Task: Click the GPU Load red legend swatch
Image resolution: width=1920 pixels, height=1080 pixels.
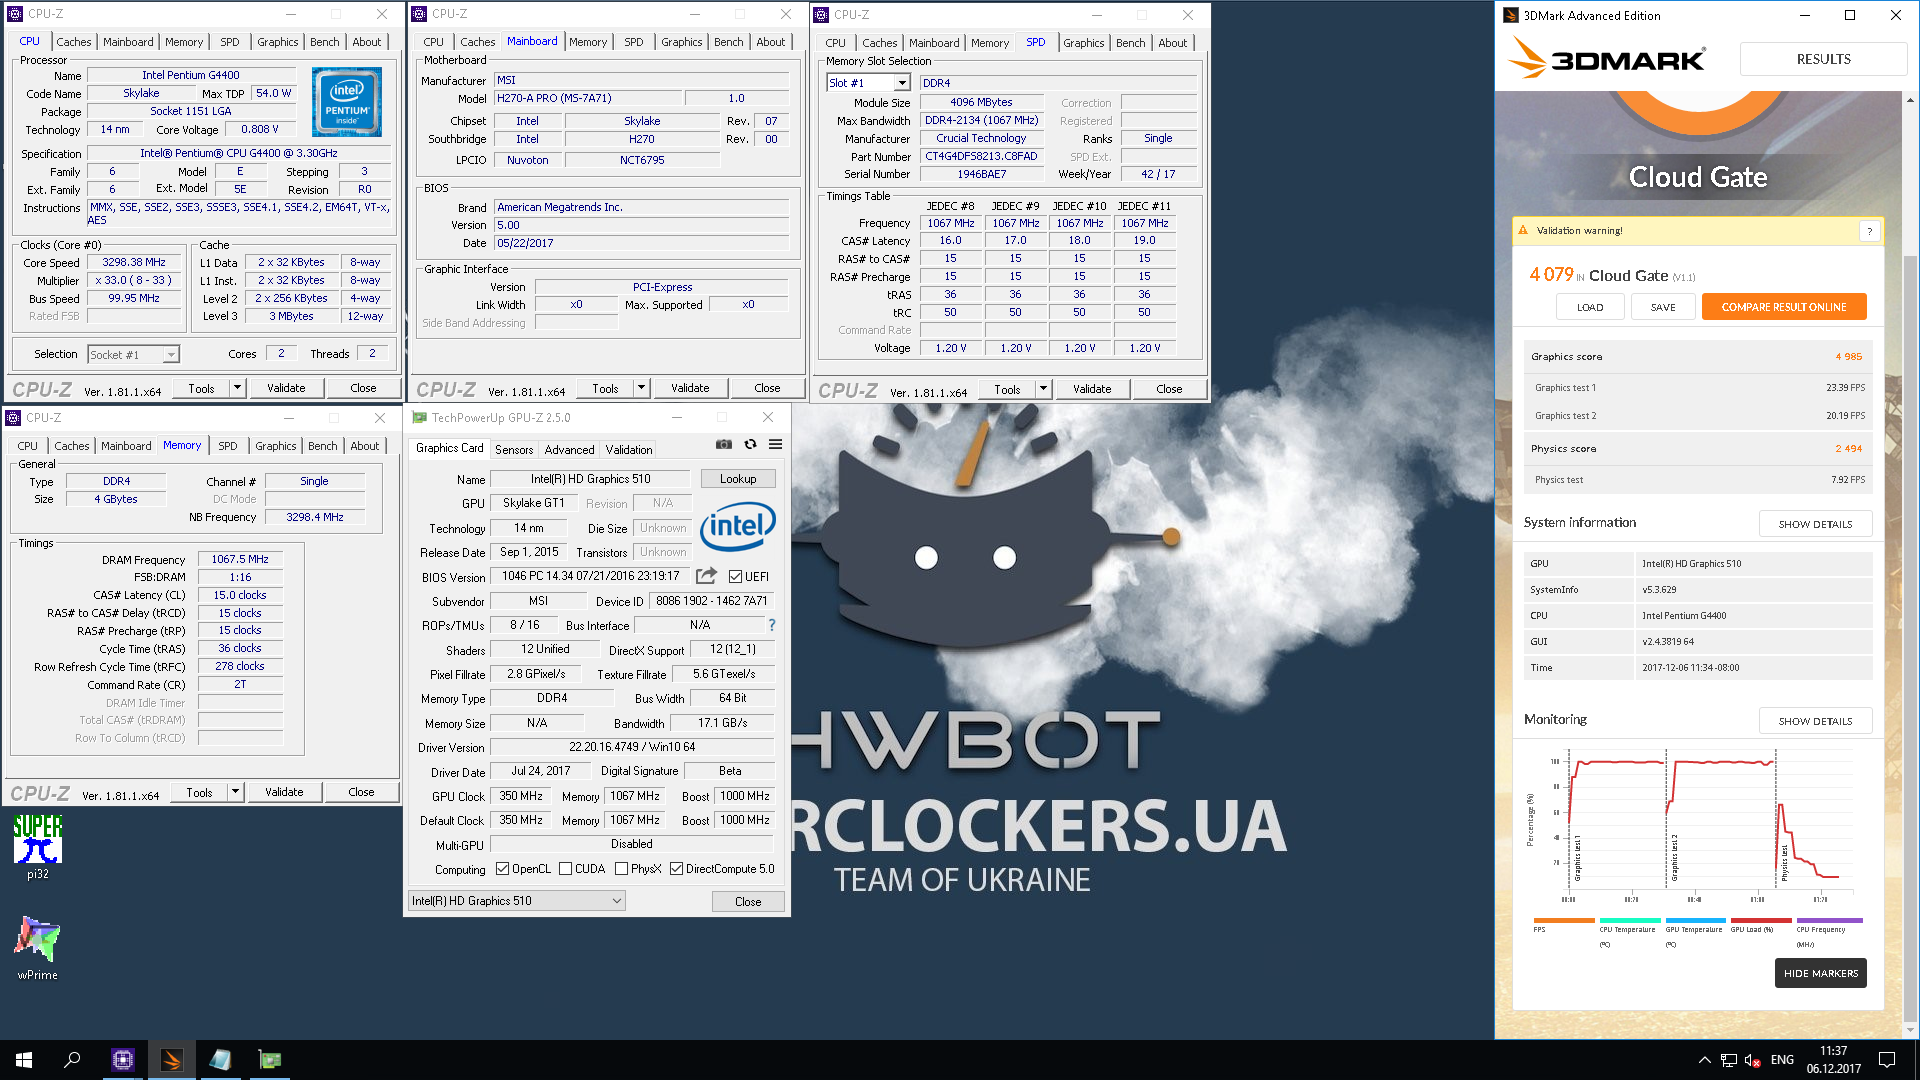Action: point(1761,920)
